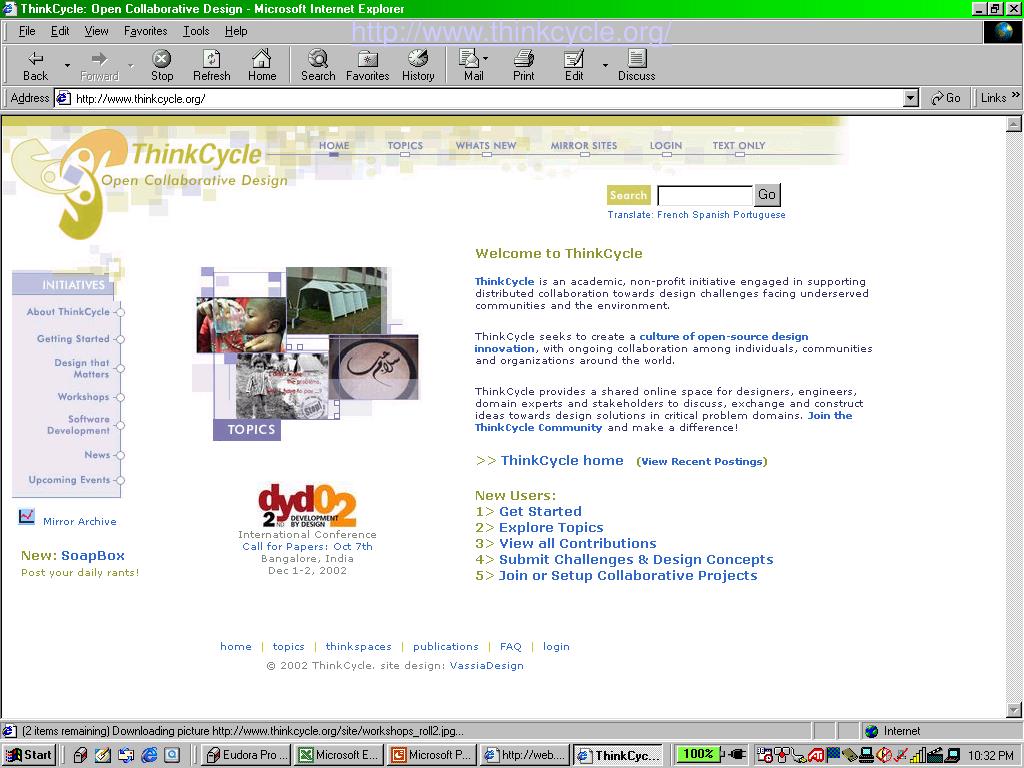The image size is (1024, 768).
Task: Click the Go button next to Address bar
Action: 946,98
